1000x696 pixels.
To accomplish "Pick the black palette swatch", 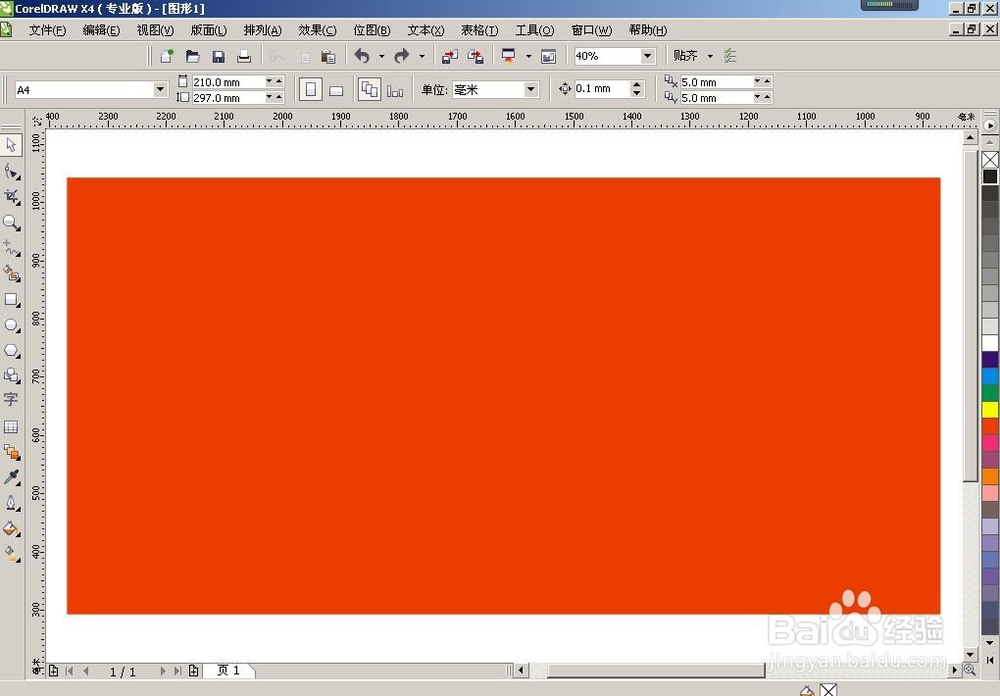I will tap(990, 177).
